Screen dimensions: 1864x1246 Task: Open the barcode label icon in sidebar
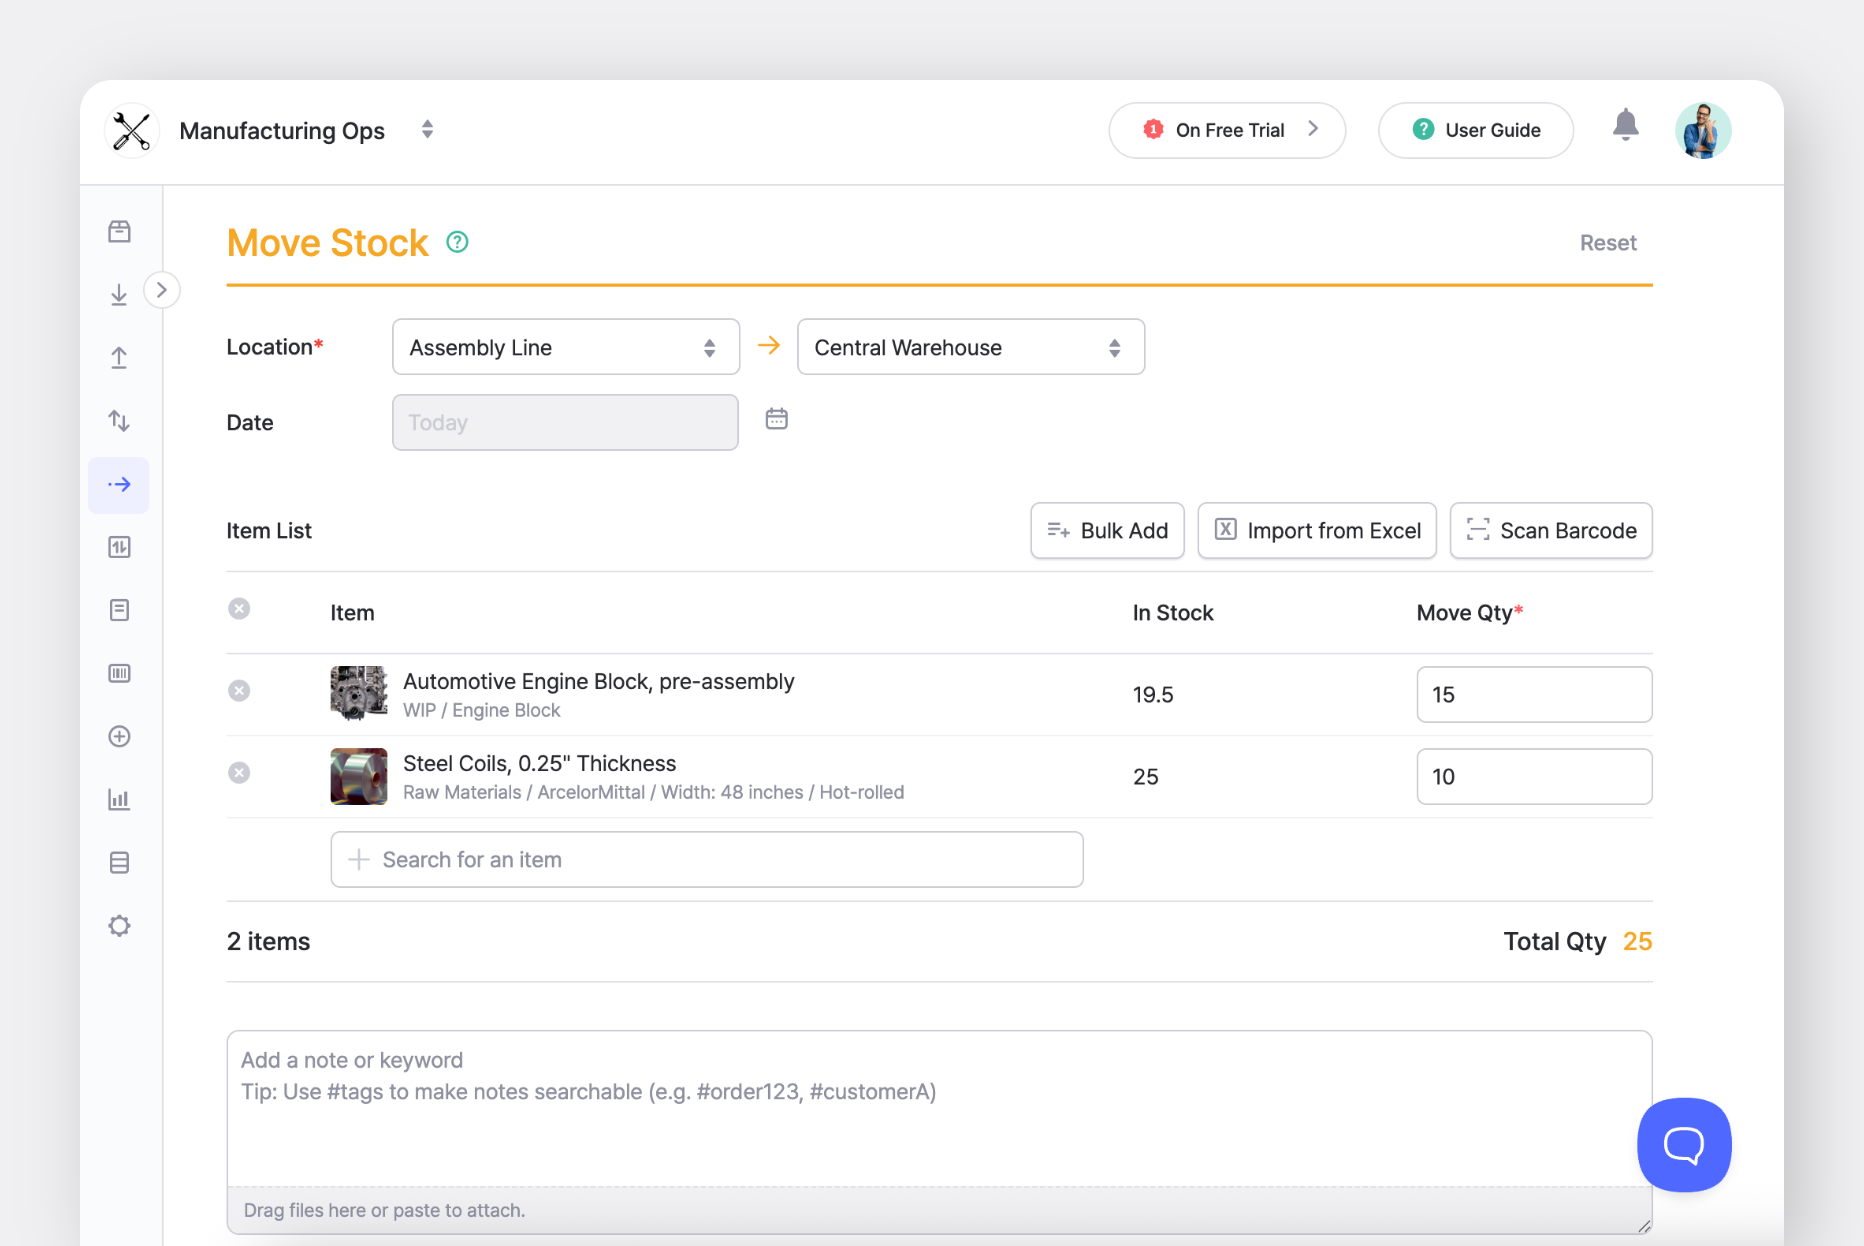tap(119, 673)
